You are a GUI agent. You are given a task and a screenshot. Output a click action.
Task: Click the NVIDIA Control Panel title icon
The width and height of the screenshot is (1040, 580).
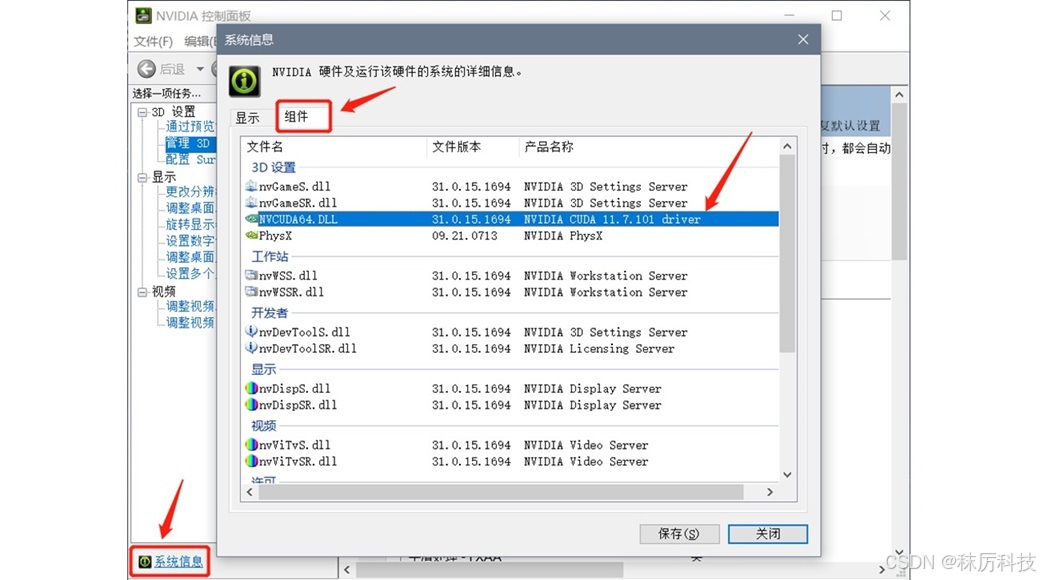pos(143,15)
